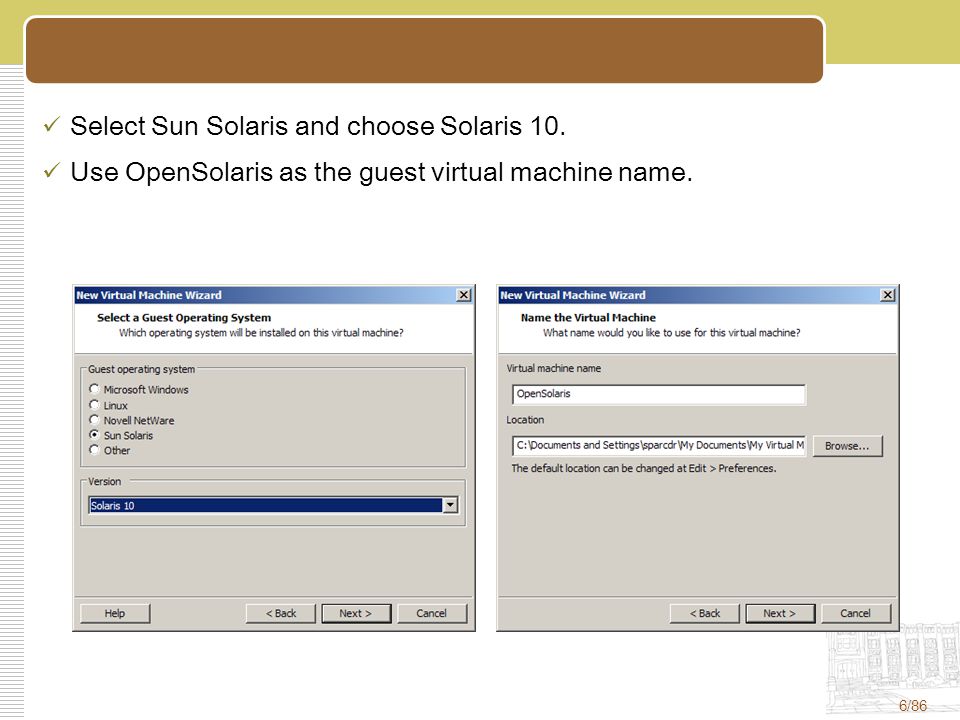Click the 'Guest operating system' group label
Viewport: 960px width, 720px height.
click(141, 369)
